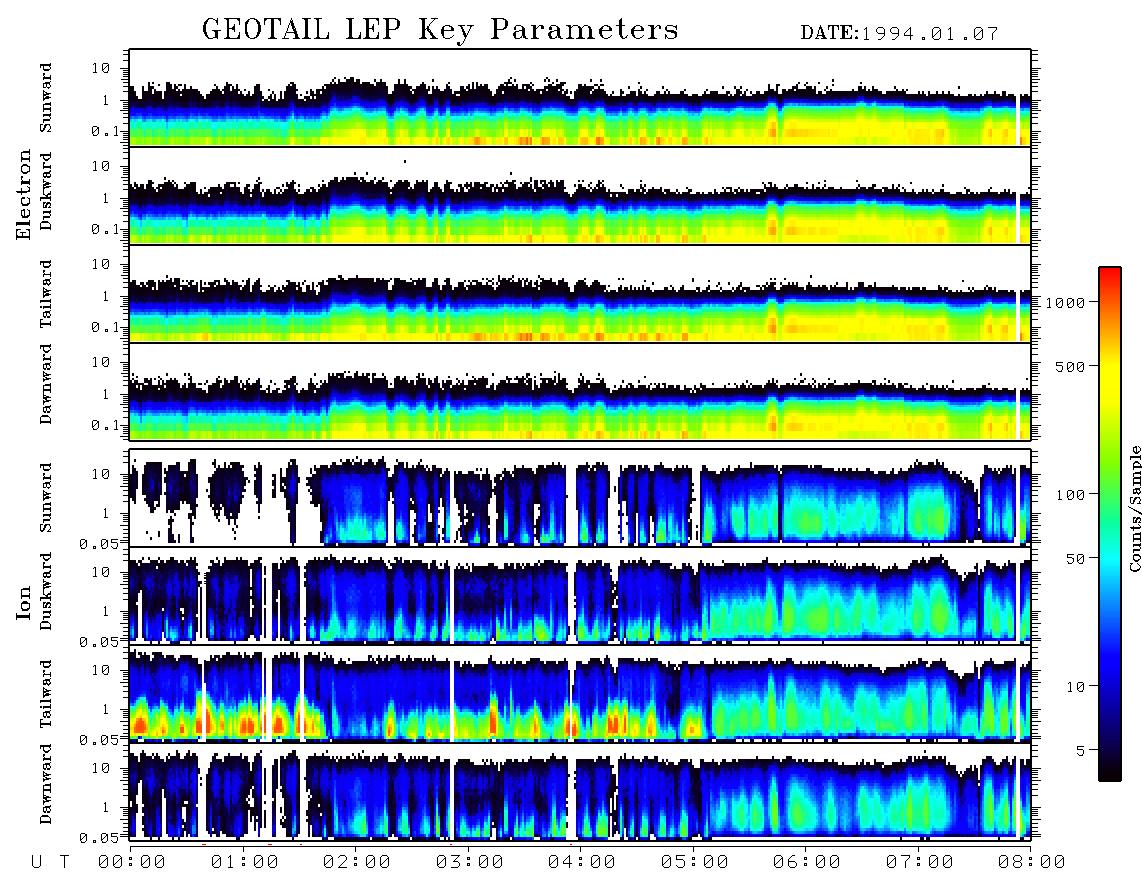This screenshot has width=1142, height=880.
Task: Click the "DATE:1994.01.07" label
Action: pos(899,34)
